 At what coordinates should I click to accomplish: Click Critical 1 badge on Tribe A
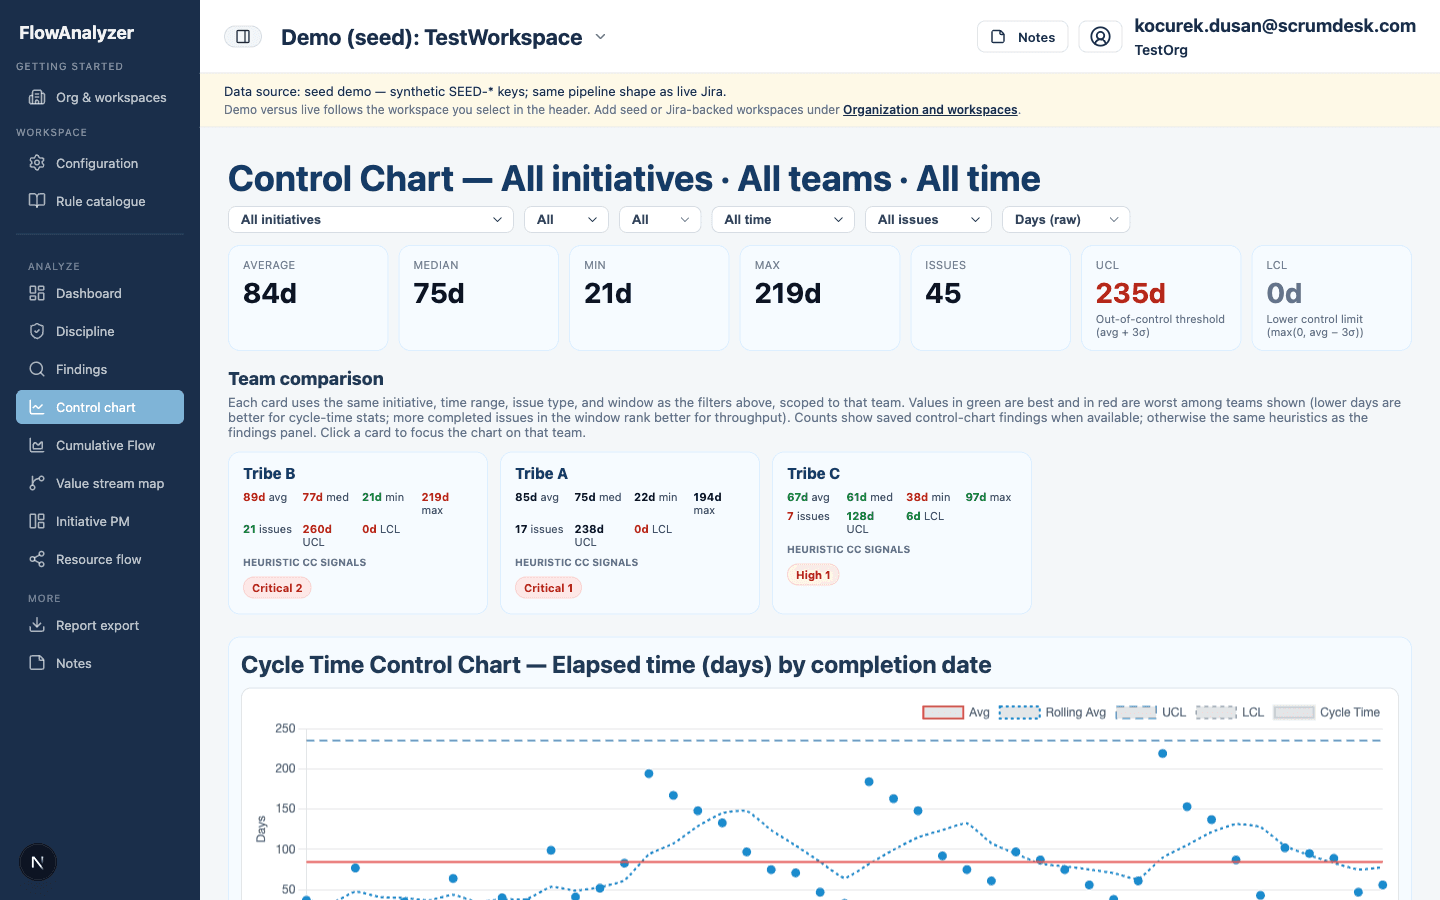click(x=548, y=588)
